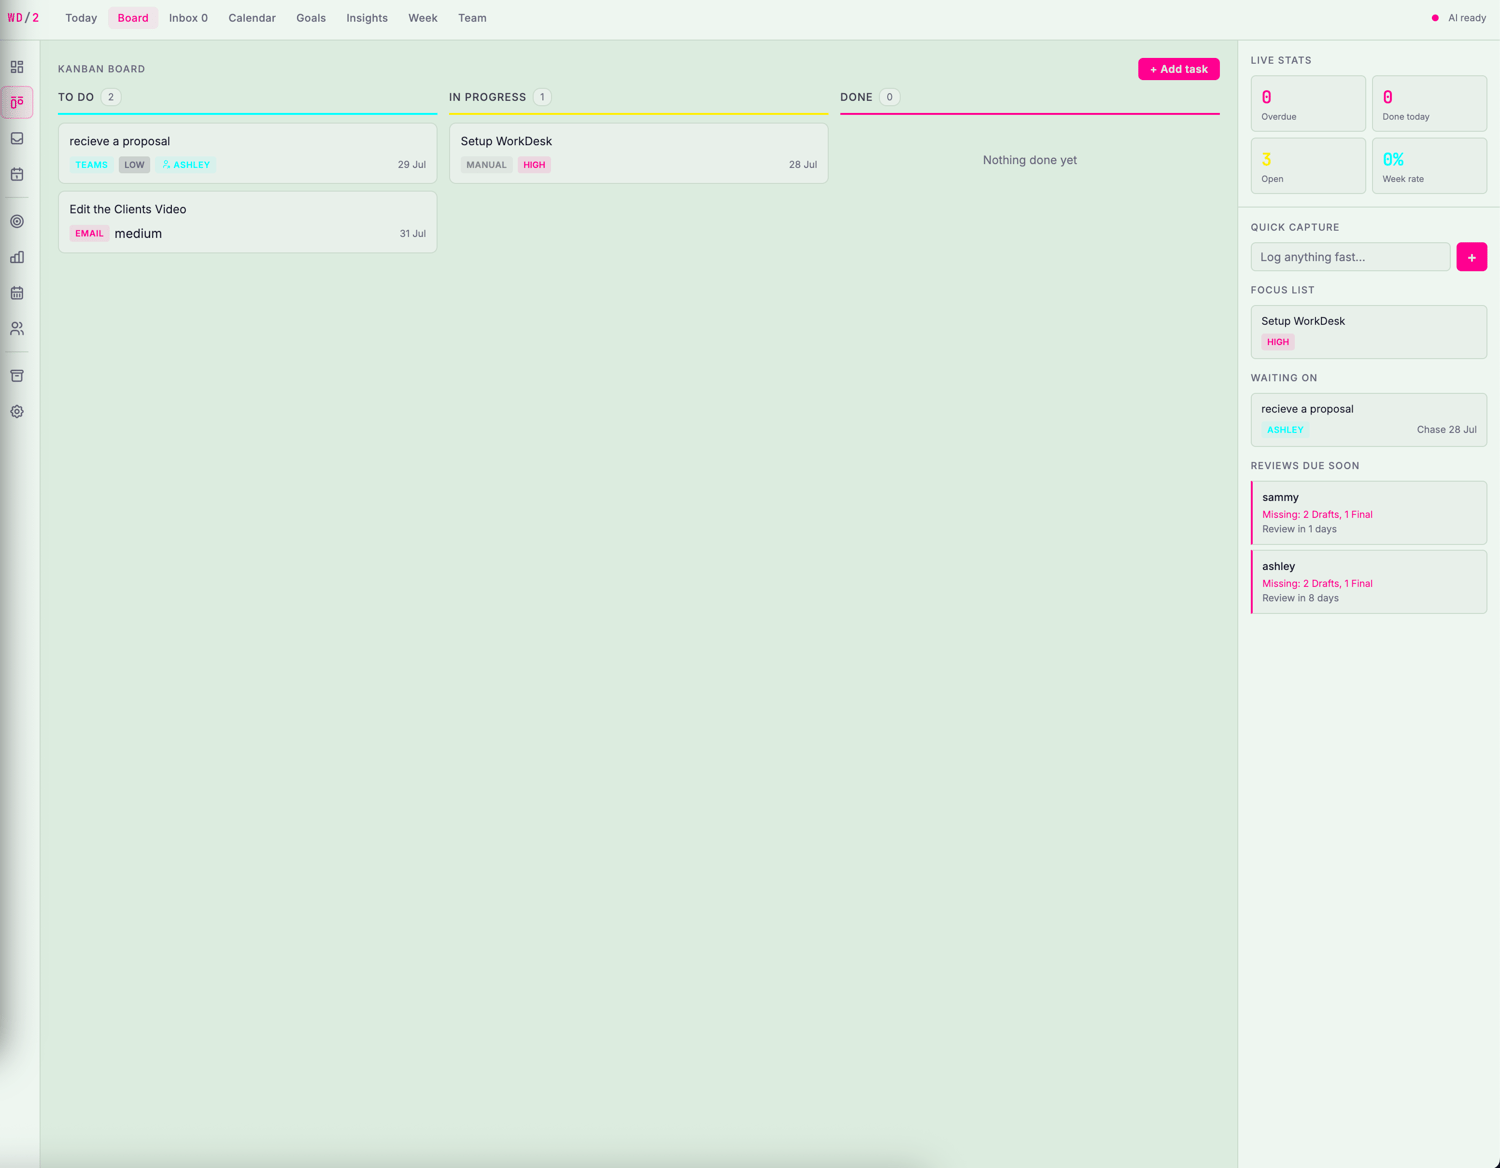Click the Week rate stat tile
1500x1168 pixels.
tap(1429, 166)
